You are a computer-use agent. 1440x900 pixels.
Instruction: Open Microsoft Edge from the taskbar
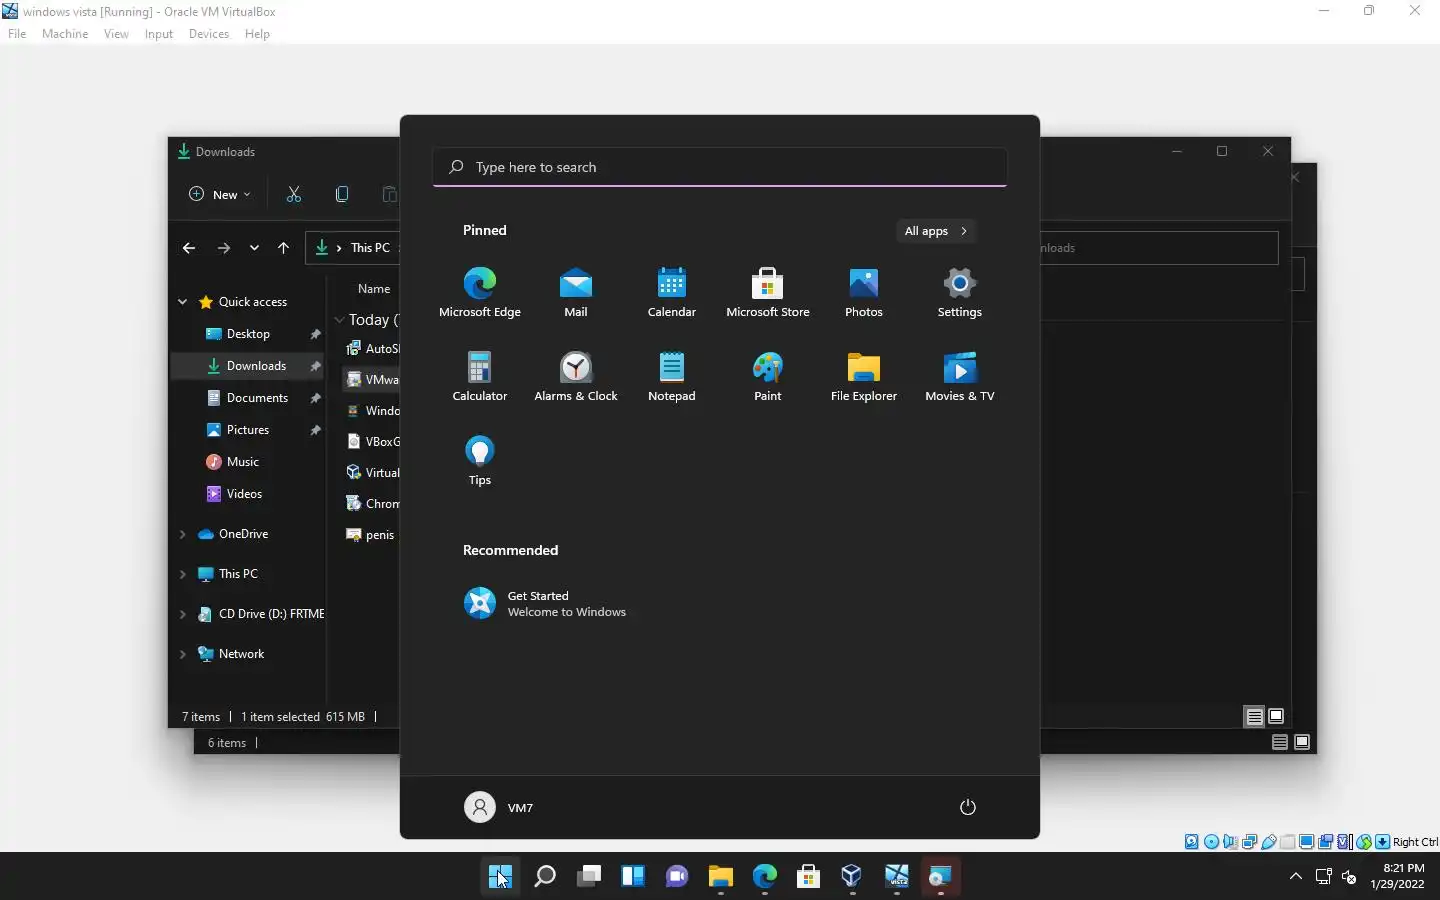765,877
